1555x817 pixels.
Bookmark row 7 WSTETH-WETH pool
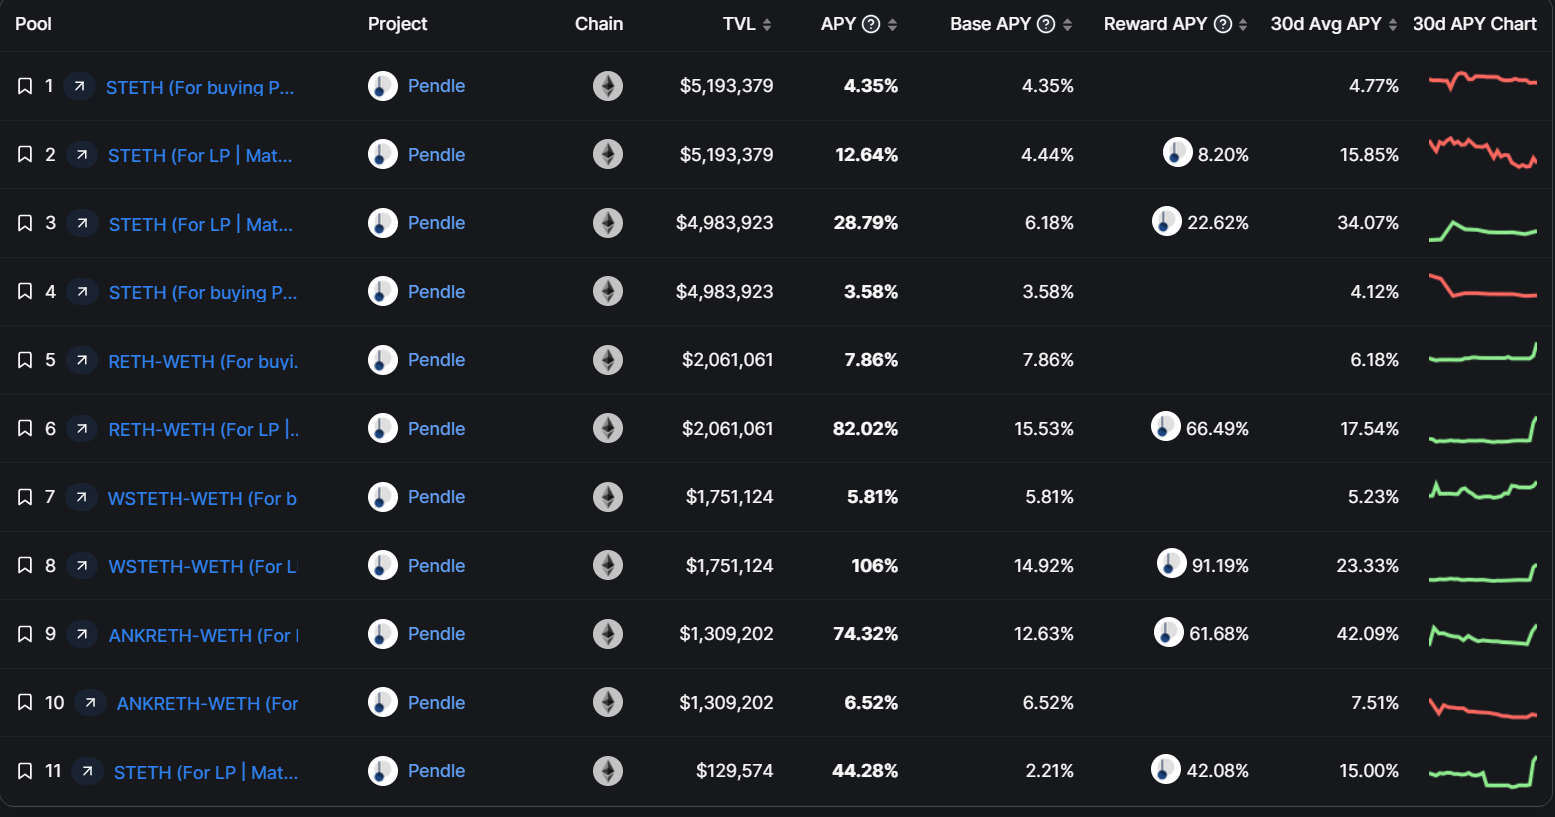(25, 496)
